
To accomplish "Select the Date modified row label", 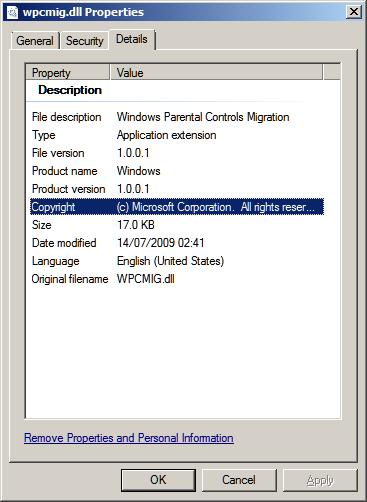I will (x=64, y=243).
